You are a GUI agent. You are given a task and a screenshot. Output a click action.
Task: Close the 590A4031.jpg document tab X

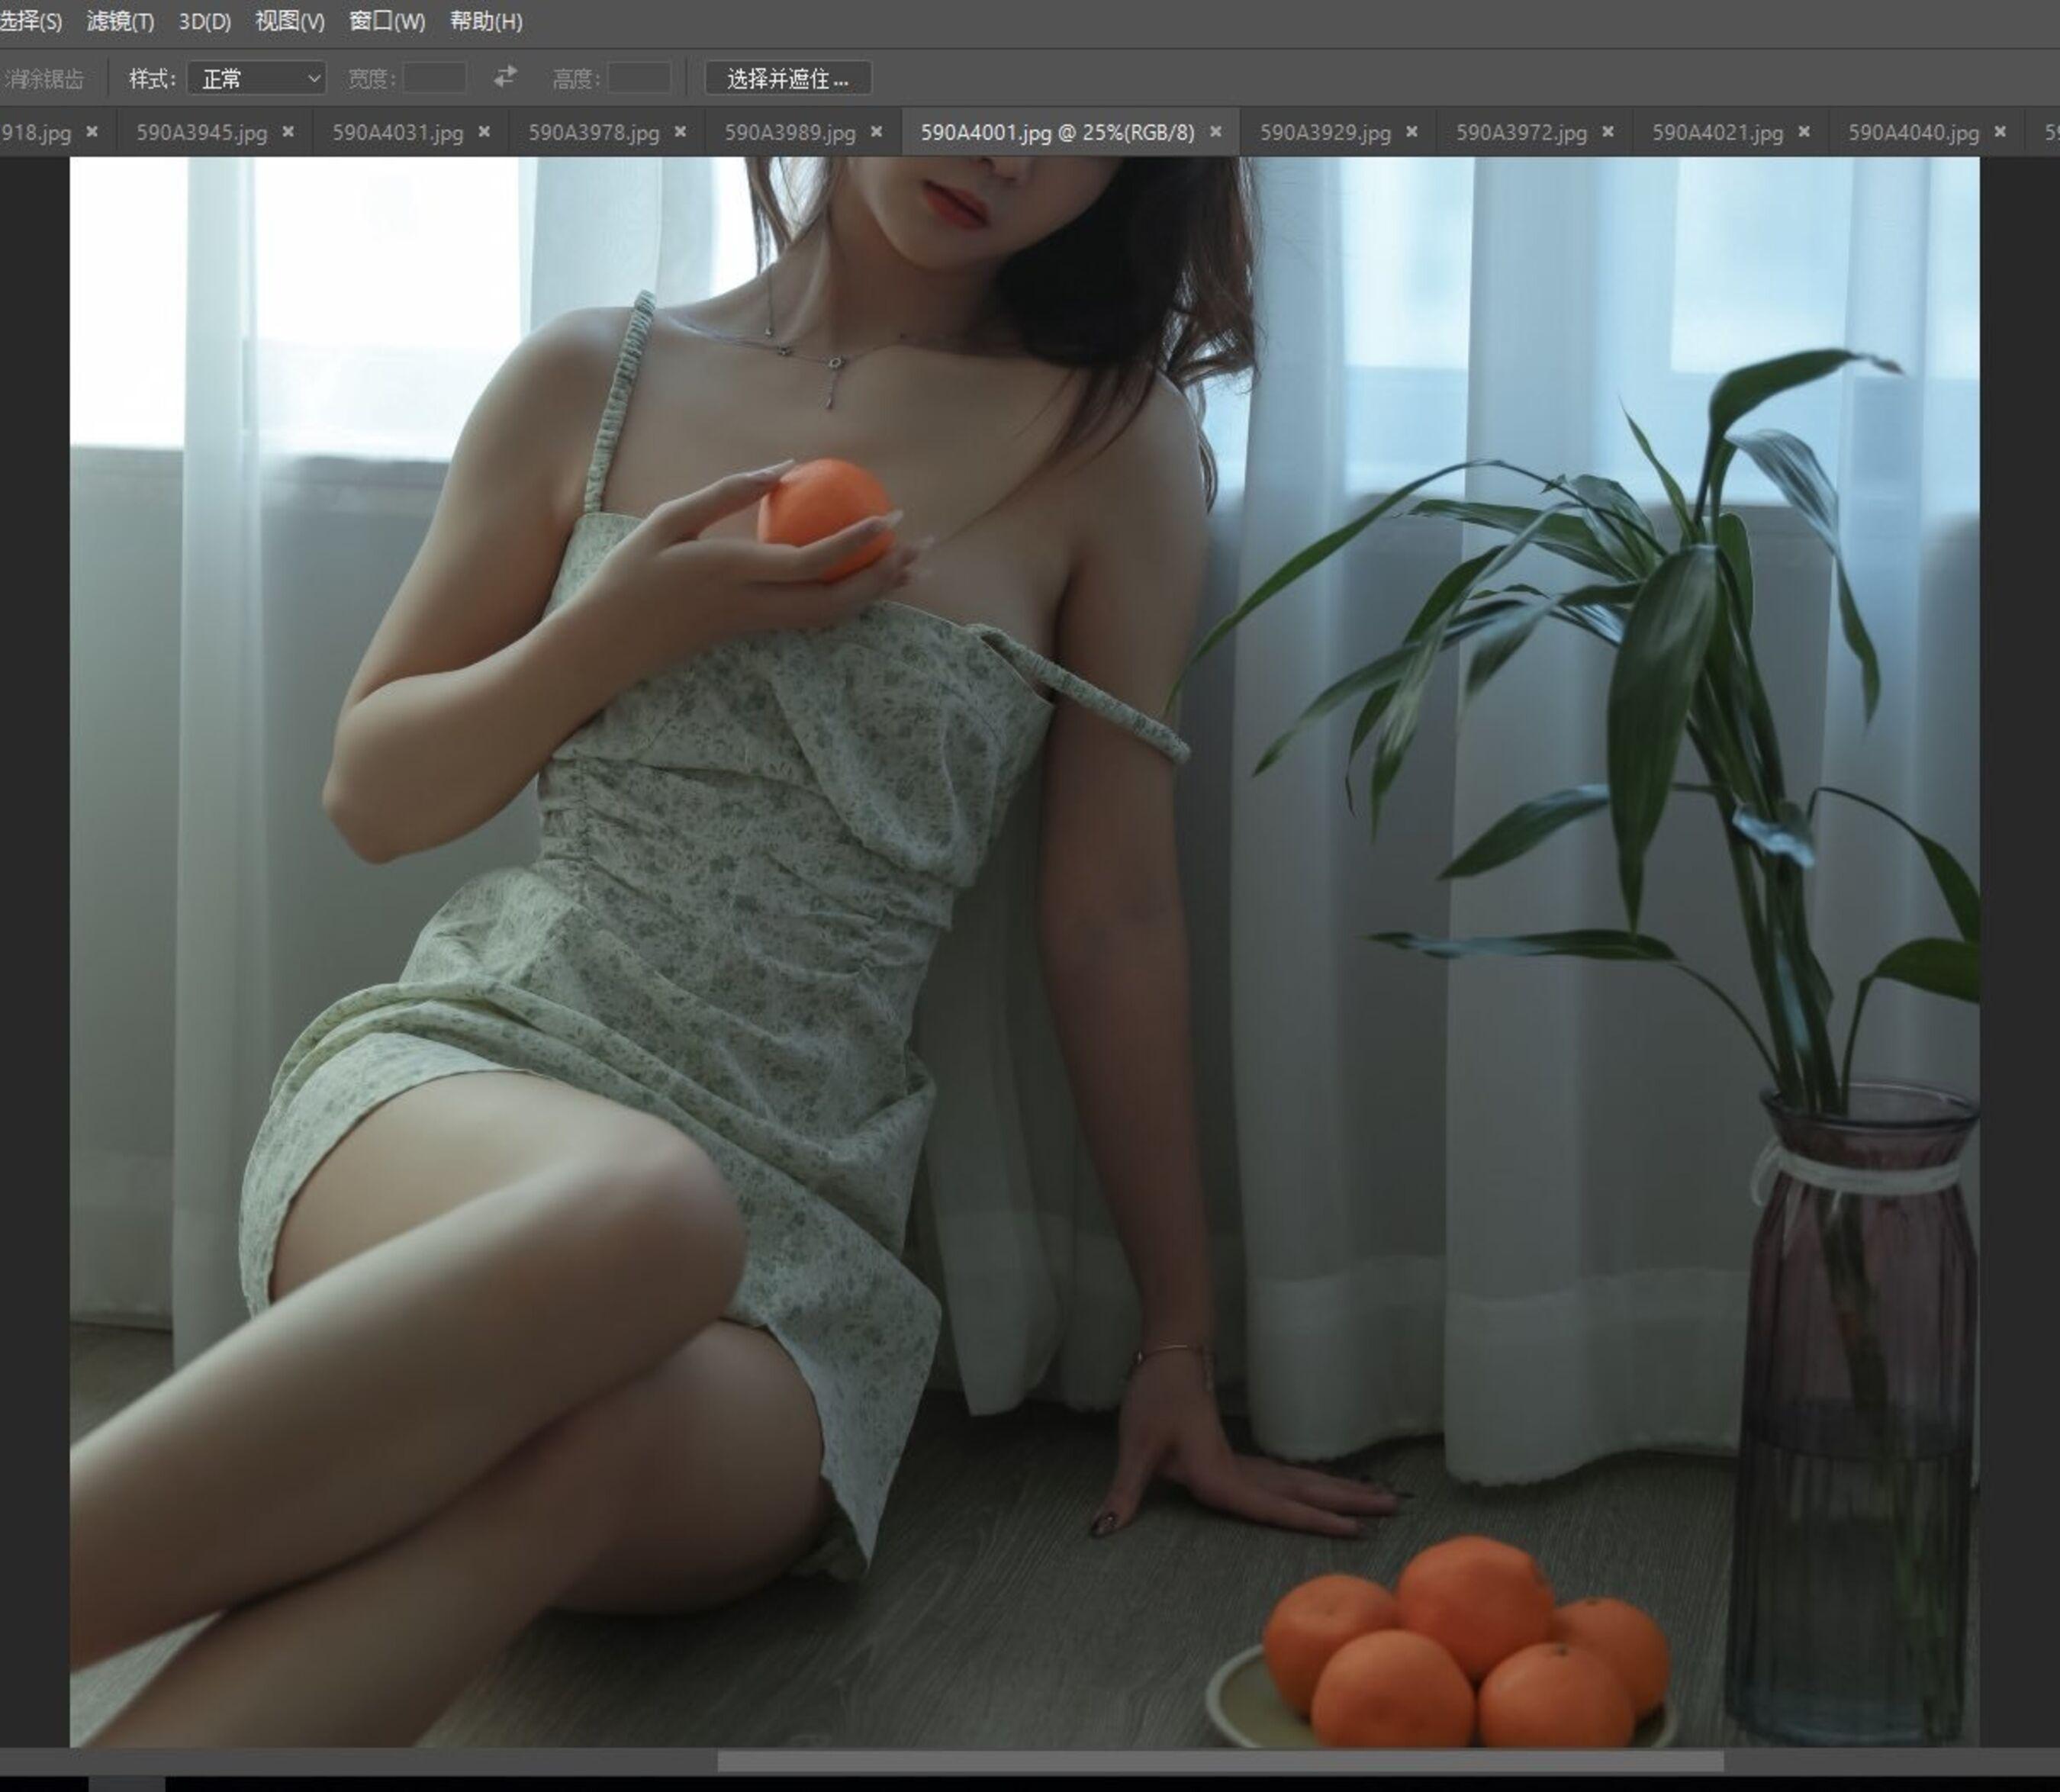484,132
